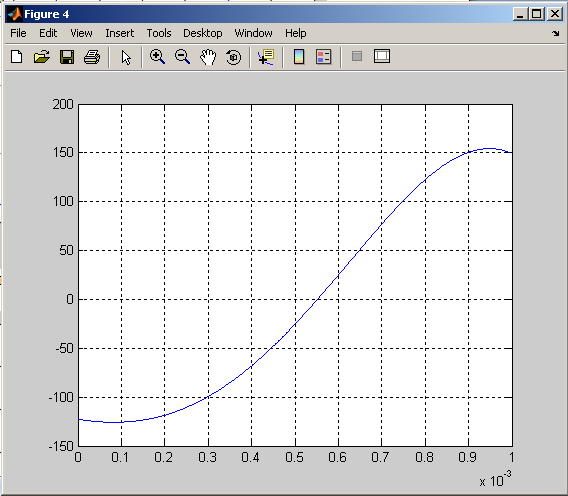Image resolution: width=568 pixels, height=496 pixels.
Task: Click y-axis tick label 100
Action: (x=63, y=201)
